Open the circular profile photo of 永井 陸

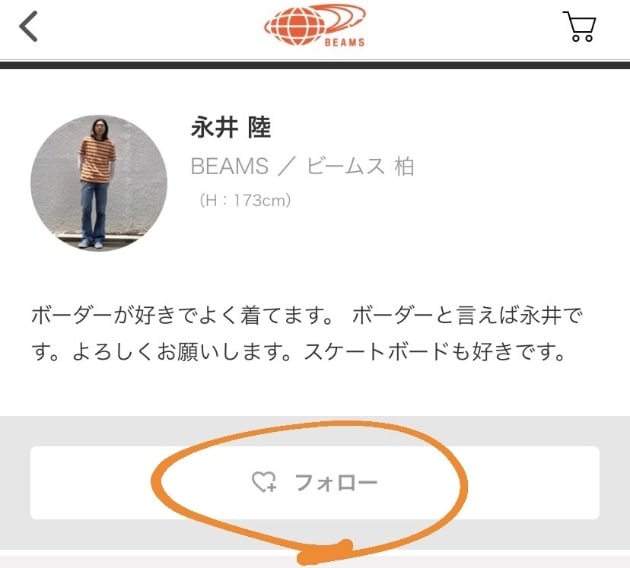tap(99, 184)
